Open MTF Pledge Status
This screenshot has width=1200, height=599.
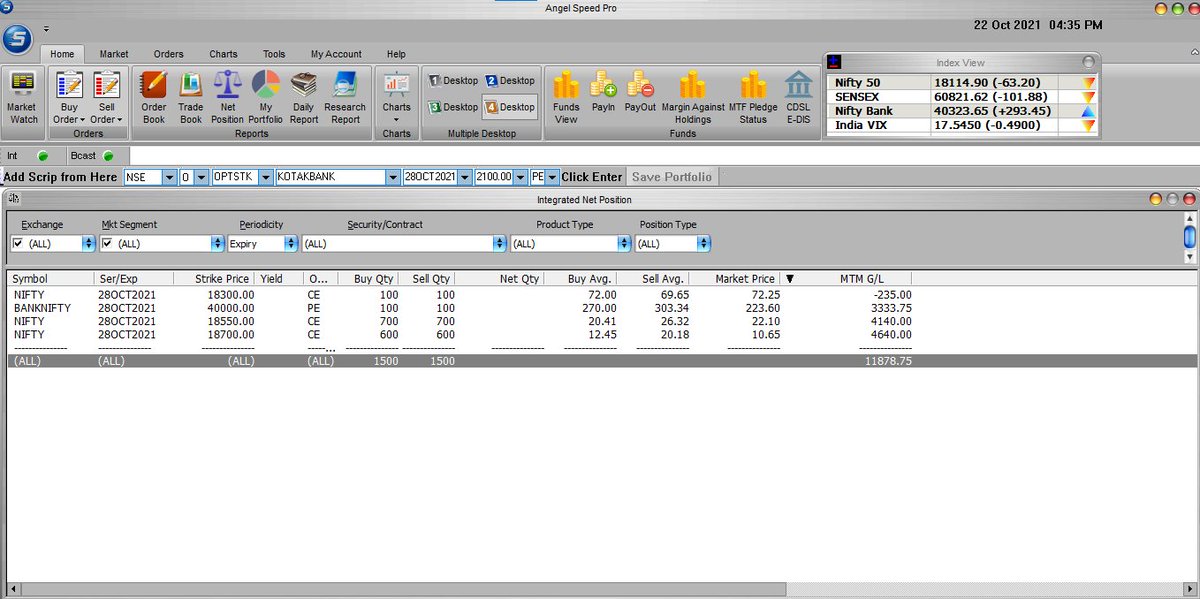click(753, 98)
